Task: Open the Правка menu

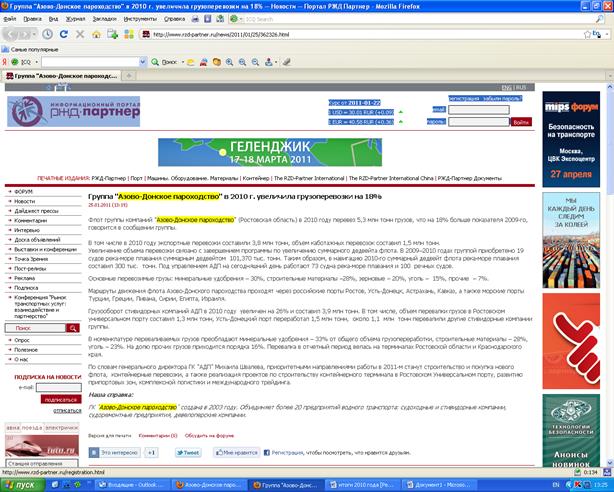Action: click(32, 19)
